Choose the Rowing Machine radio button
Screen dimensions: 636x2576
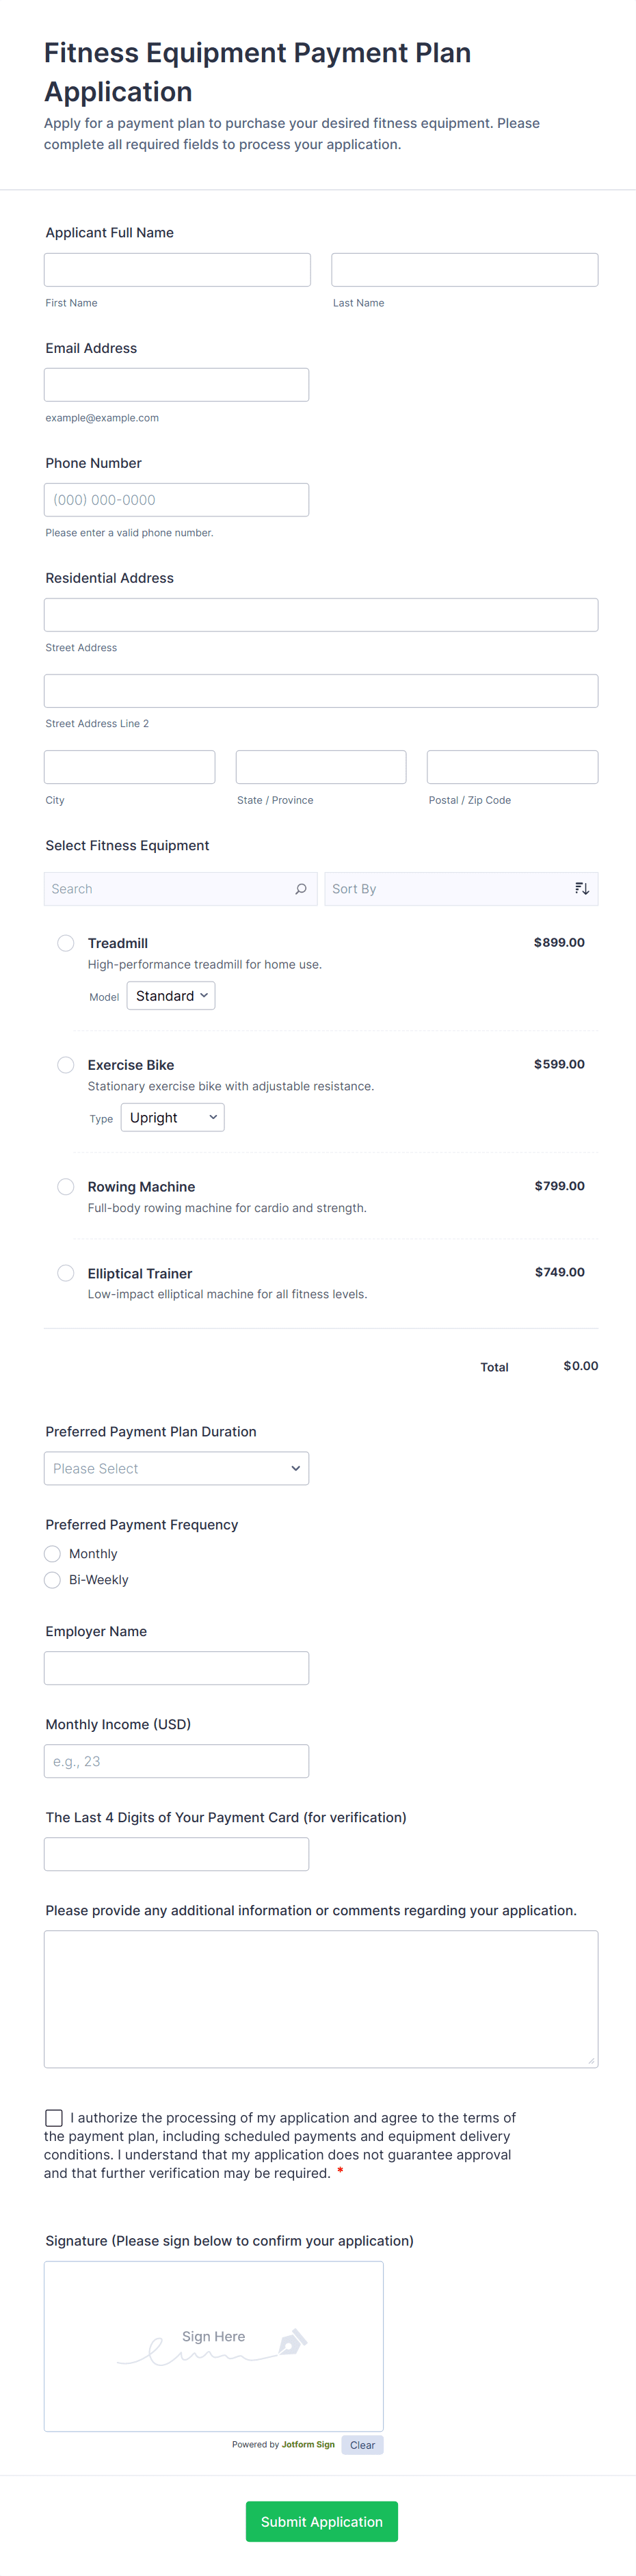(x=66, y=1187)
